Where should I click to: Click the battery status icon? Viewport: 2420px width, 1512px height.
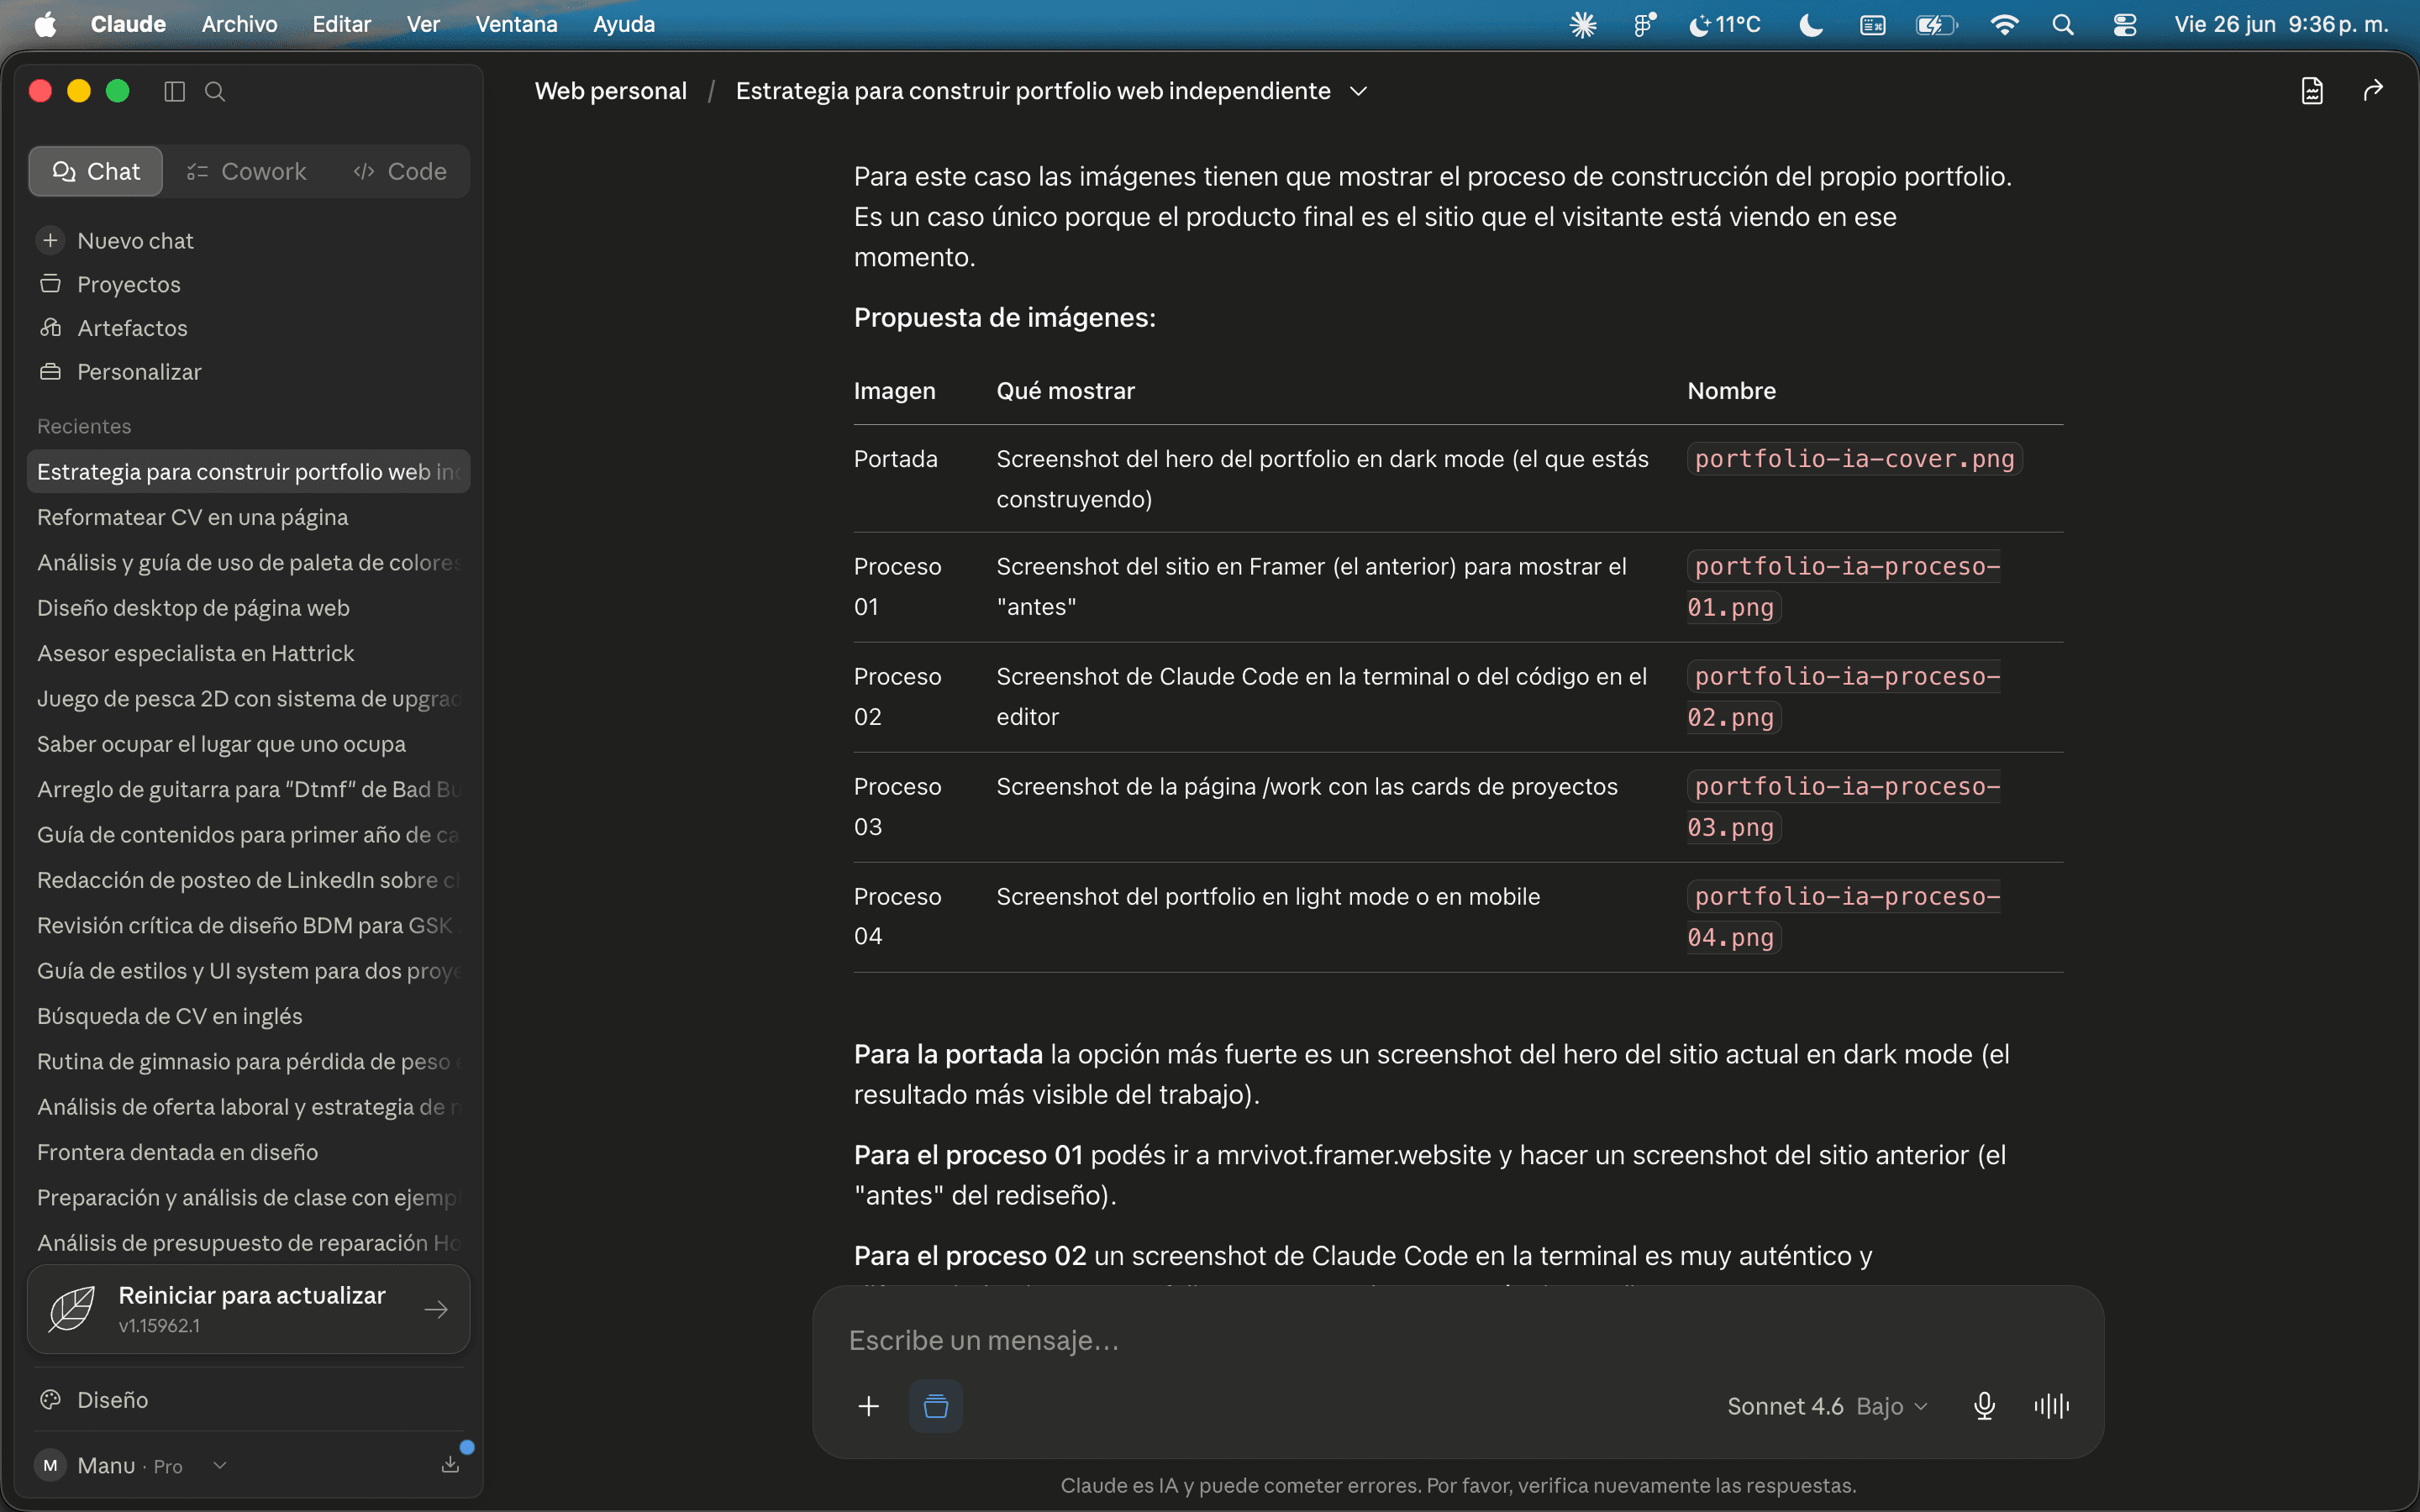[x=1936, y=24]
